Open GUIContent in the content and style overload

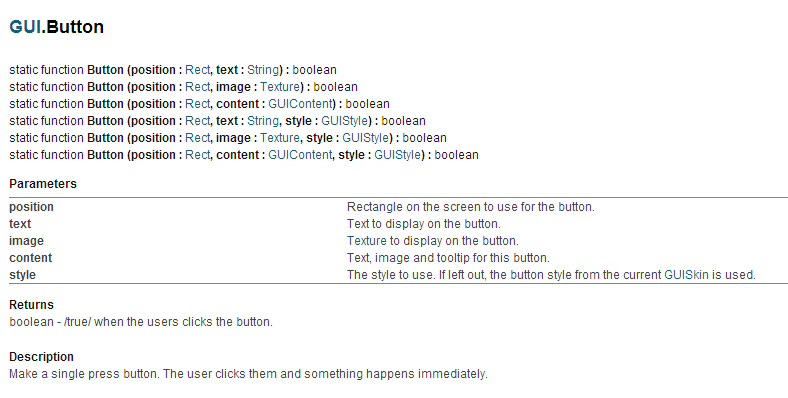[x=300, y=155]
